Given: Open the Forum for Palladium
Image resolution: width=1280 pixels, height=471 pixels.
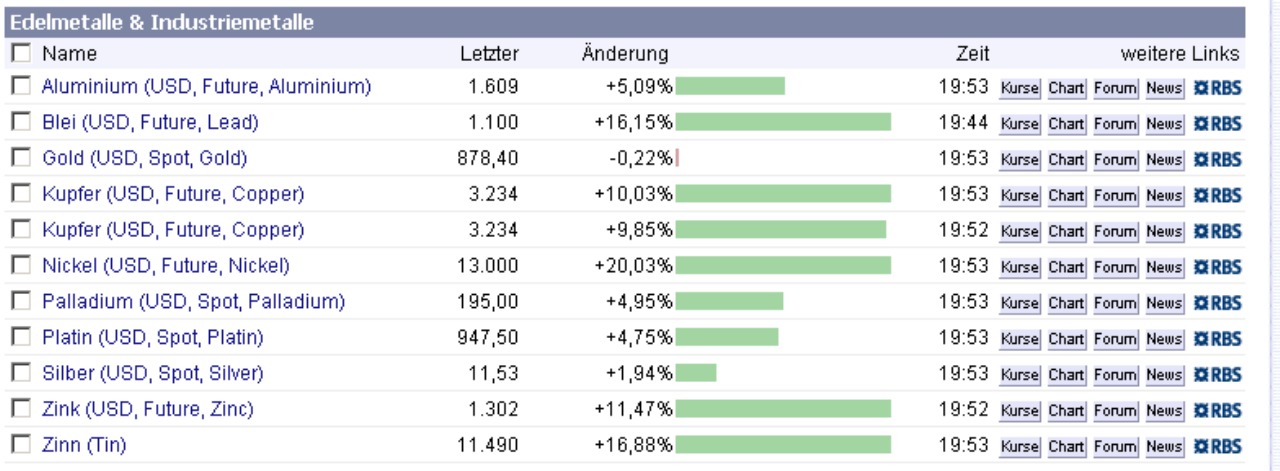Looking at the screenshot, I should point(1115,303).
